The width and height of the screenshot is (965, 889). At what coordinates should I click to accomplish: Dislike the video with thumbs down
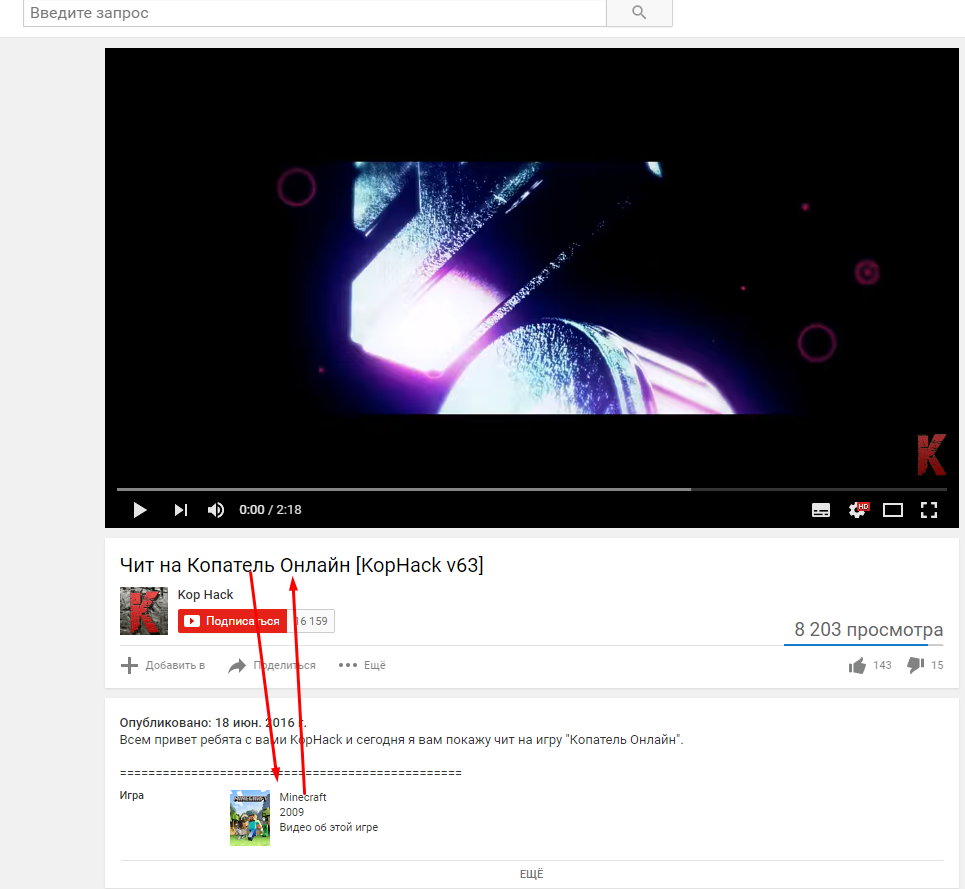click(925, 665)
